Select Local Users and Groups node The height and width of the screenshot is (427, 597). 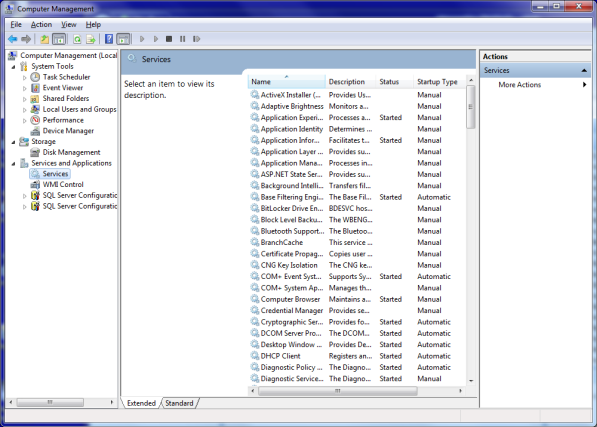tap(79, 109)
